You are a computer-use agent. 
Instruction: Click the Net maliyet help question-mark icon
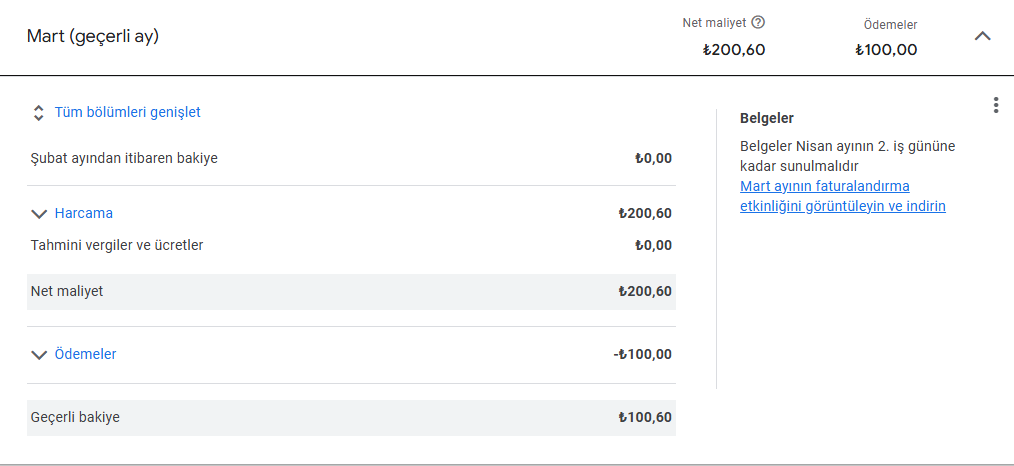click(x=759, y=23)
